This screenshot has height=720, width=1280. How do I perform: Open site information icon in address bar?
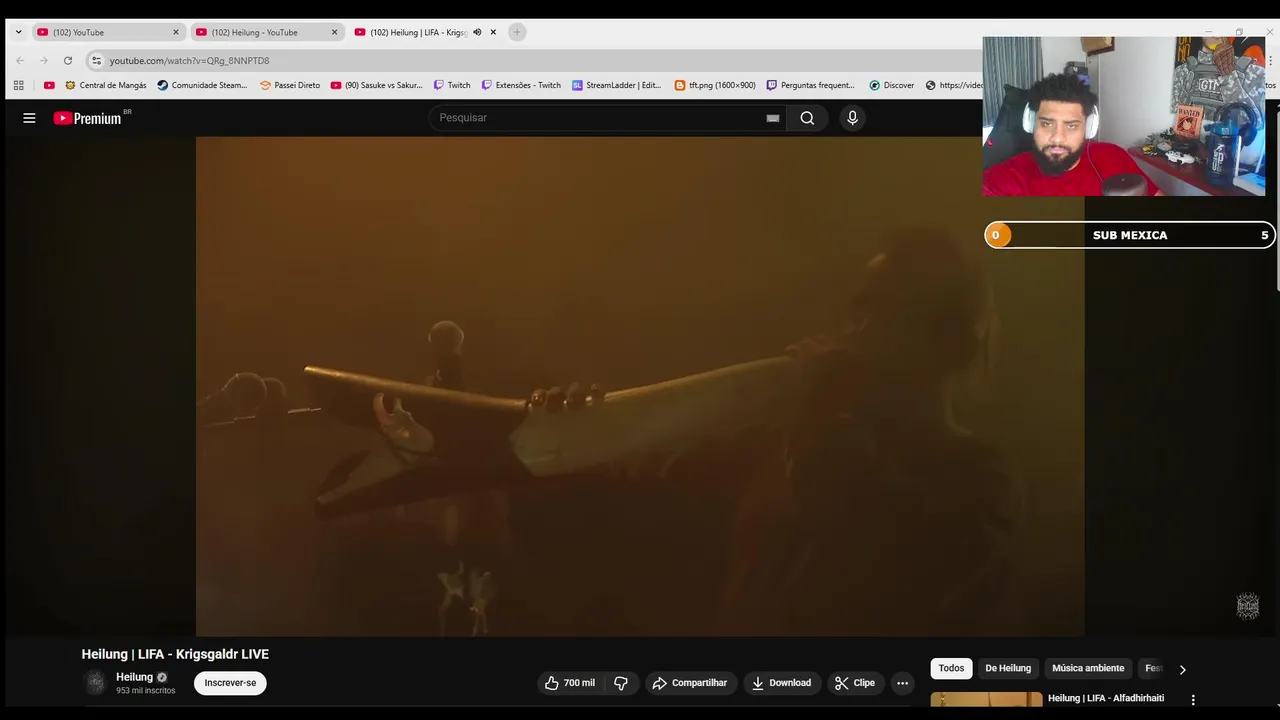click(x=96, y=60)
